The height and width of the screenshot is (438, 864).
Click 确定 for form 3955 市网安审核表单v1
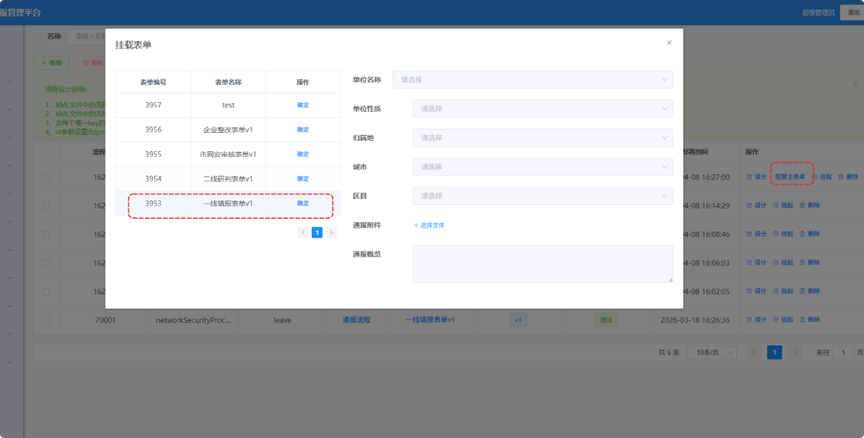point(303,154)
